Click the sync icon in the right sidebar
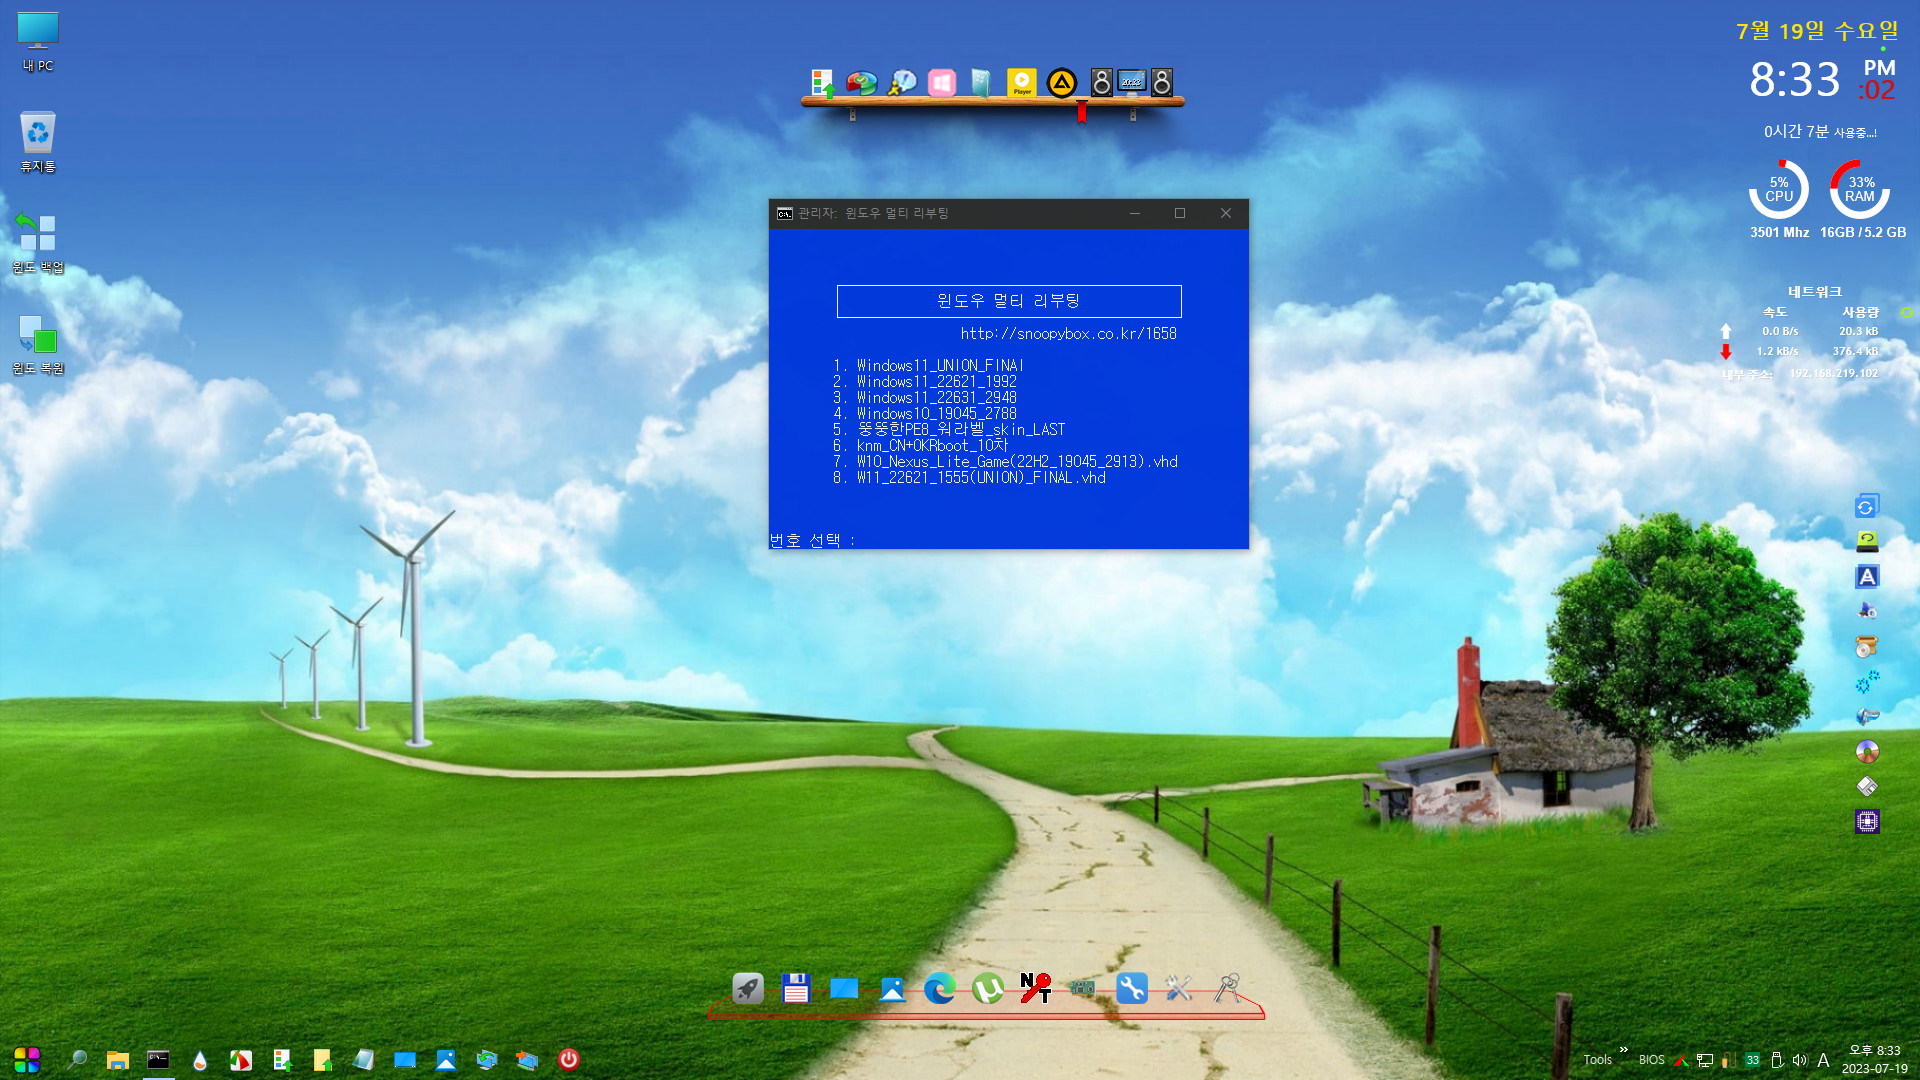This screenshot has height=1080, width=1920. click(1867, 507)
